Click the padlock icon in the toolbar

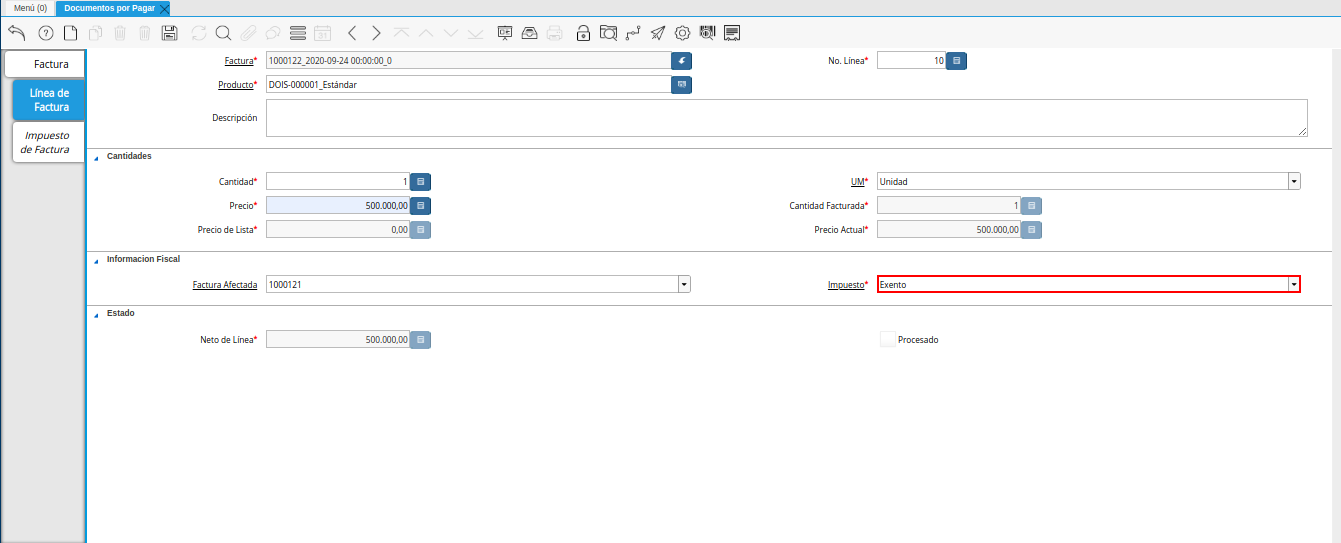(583, 33)
